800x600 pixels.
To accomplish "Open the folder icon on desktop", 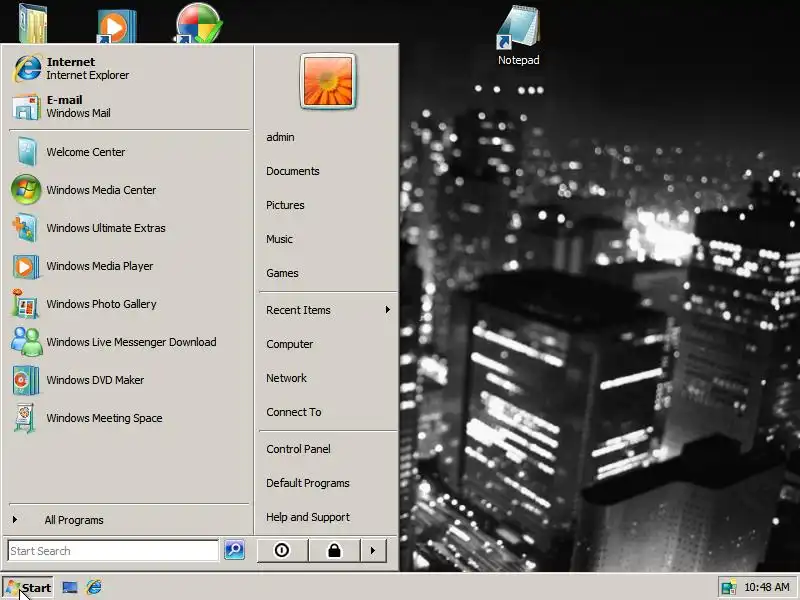I will click(x=33, y=23).
